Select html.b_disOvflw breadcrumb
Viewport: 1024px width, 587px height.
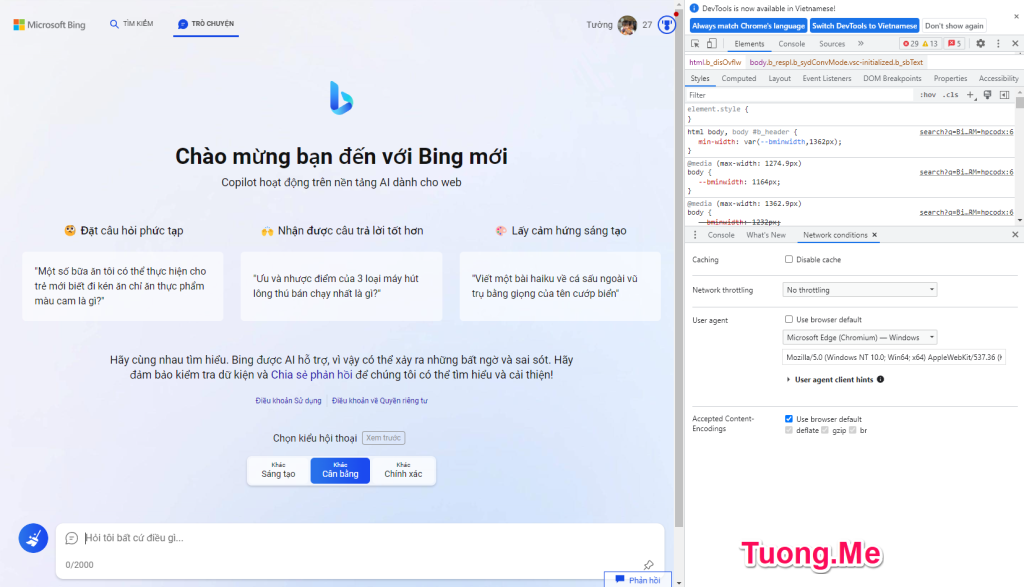click(715, 62)
